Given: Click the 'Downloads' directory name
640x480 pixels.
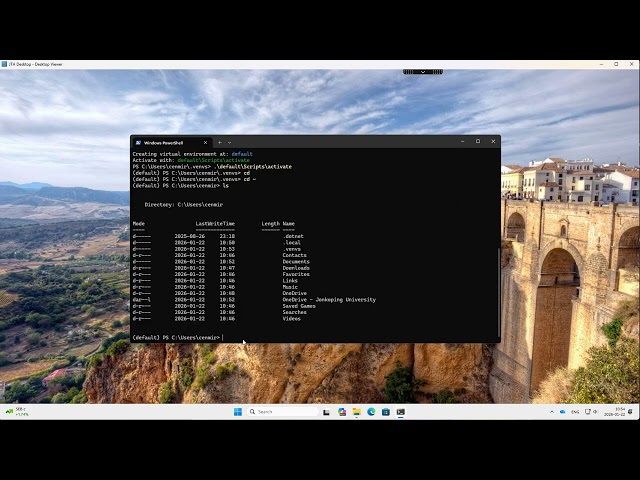Looking at the screenshot, I should (x=296, y=268).
